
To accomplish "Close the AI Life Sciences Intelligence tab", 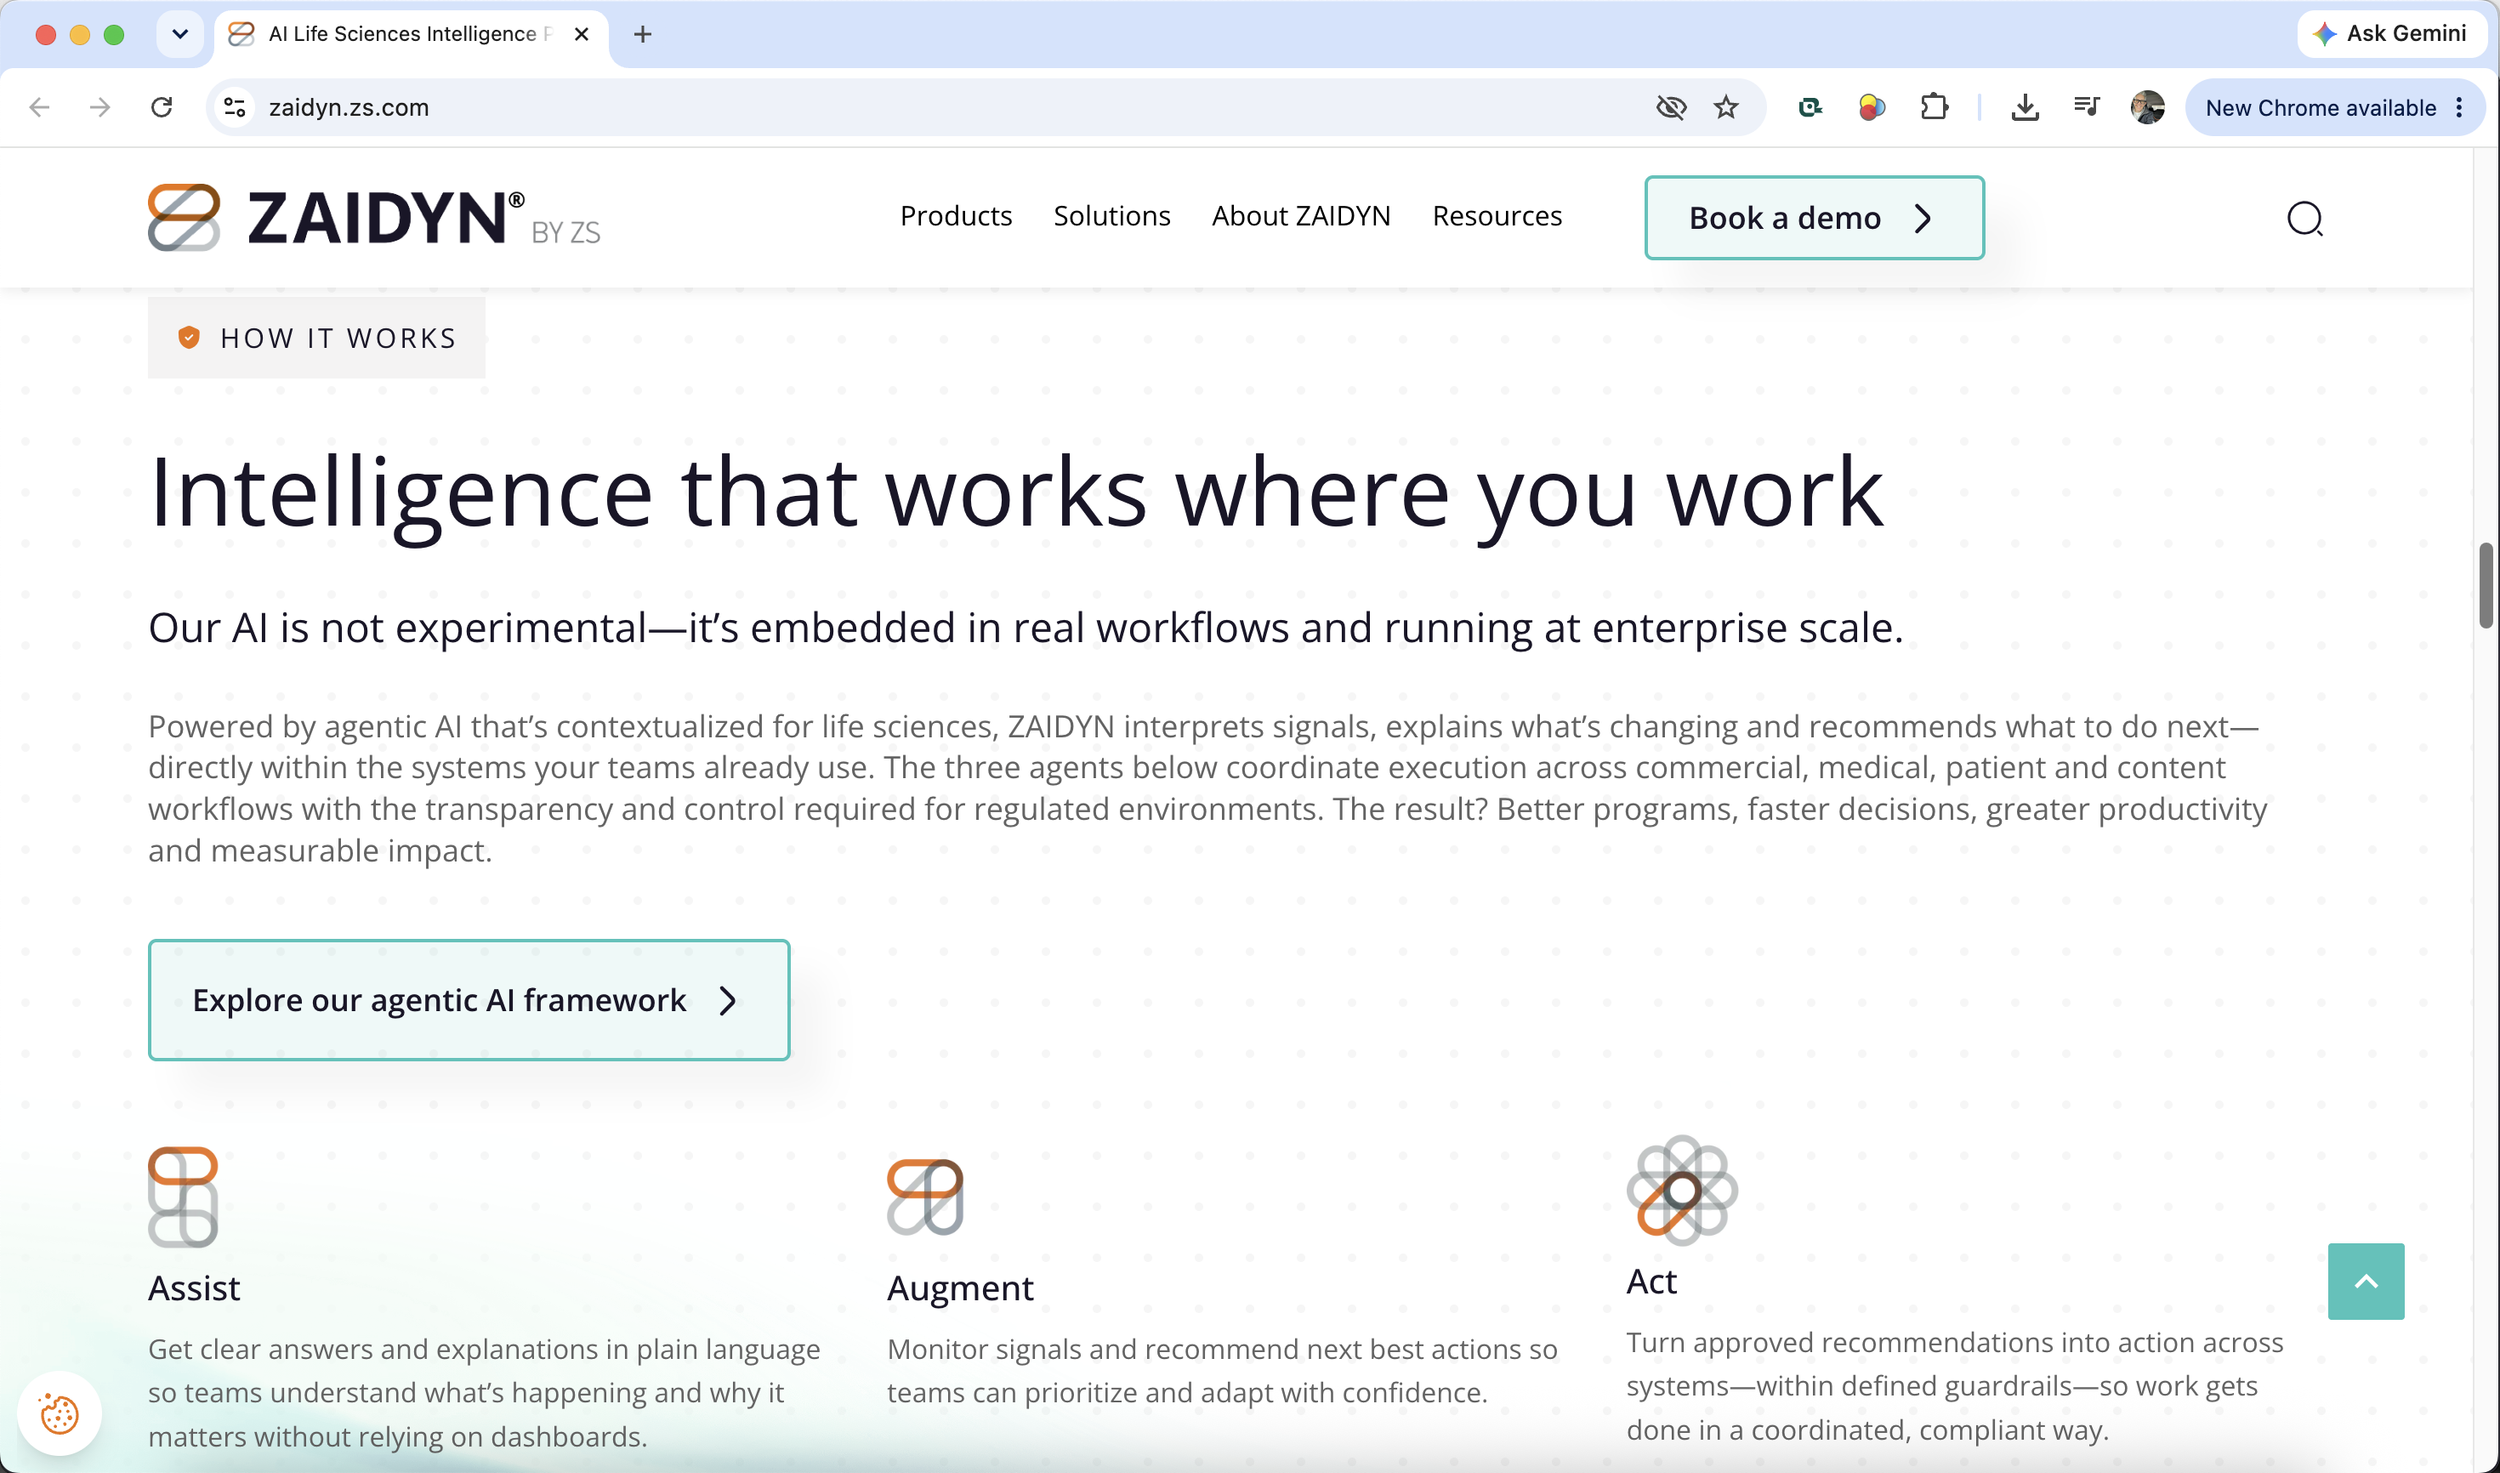I will [582, 34].
